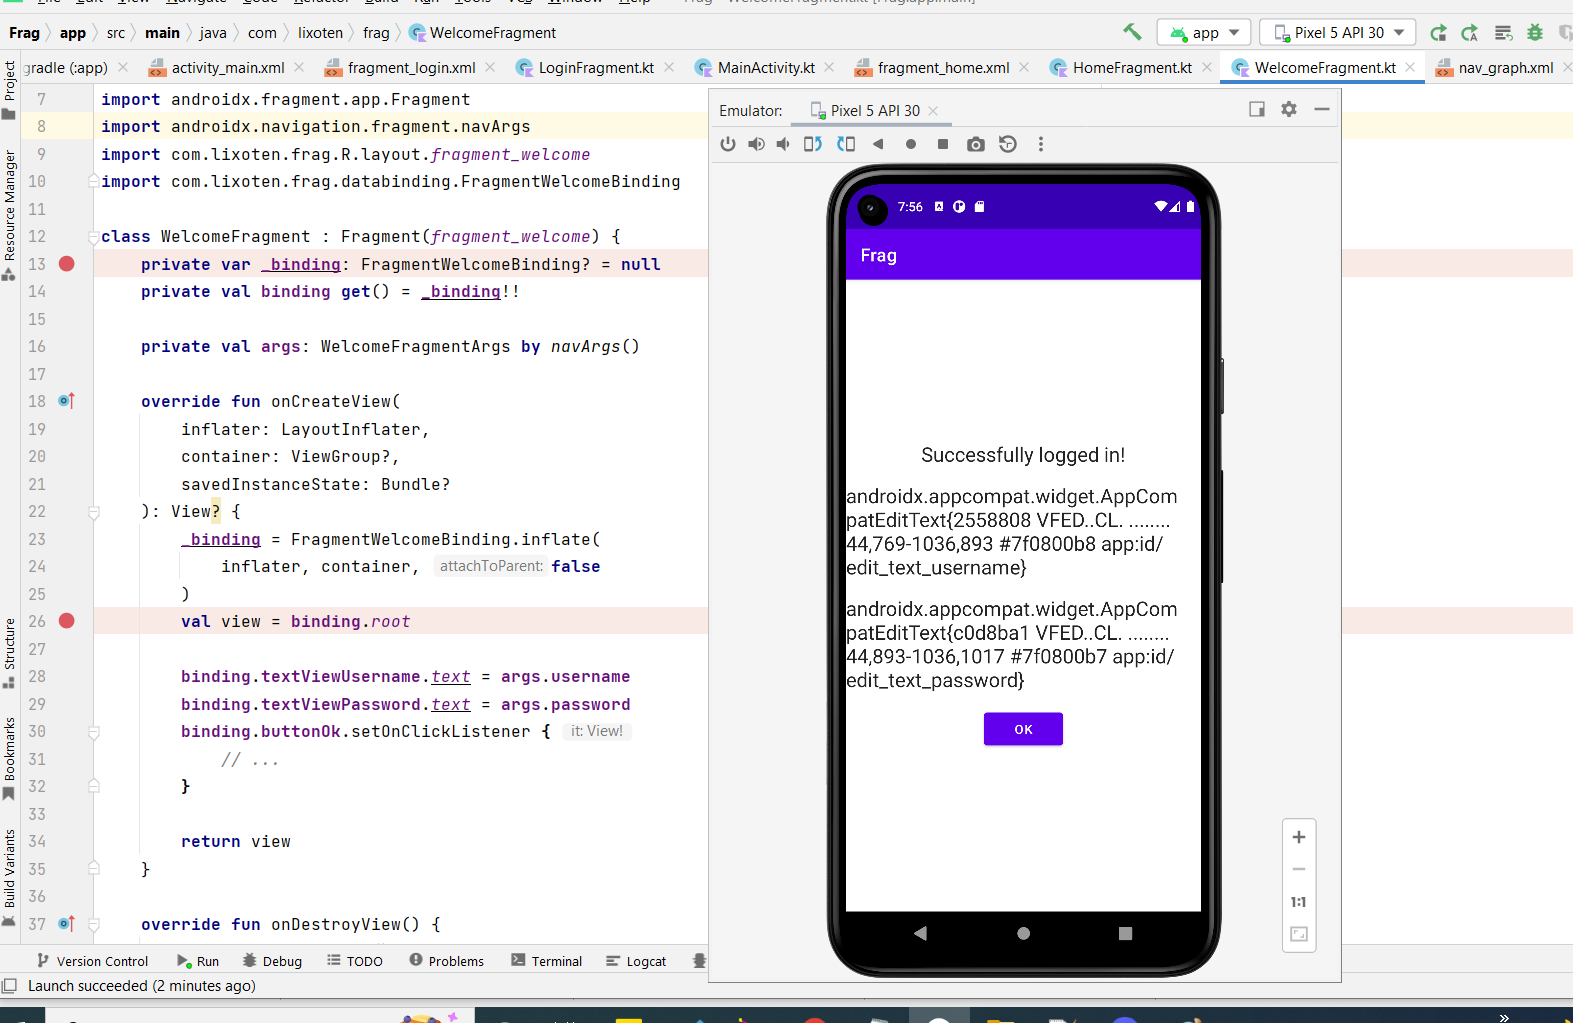1573x1023 pixels.
Task: Open the Project side panel
Action: tap(9, 90)
